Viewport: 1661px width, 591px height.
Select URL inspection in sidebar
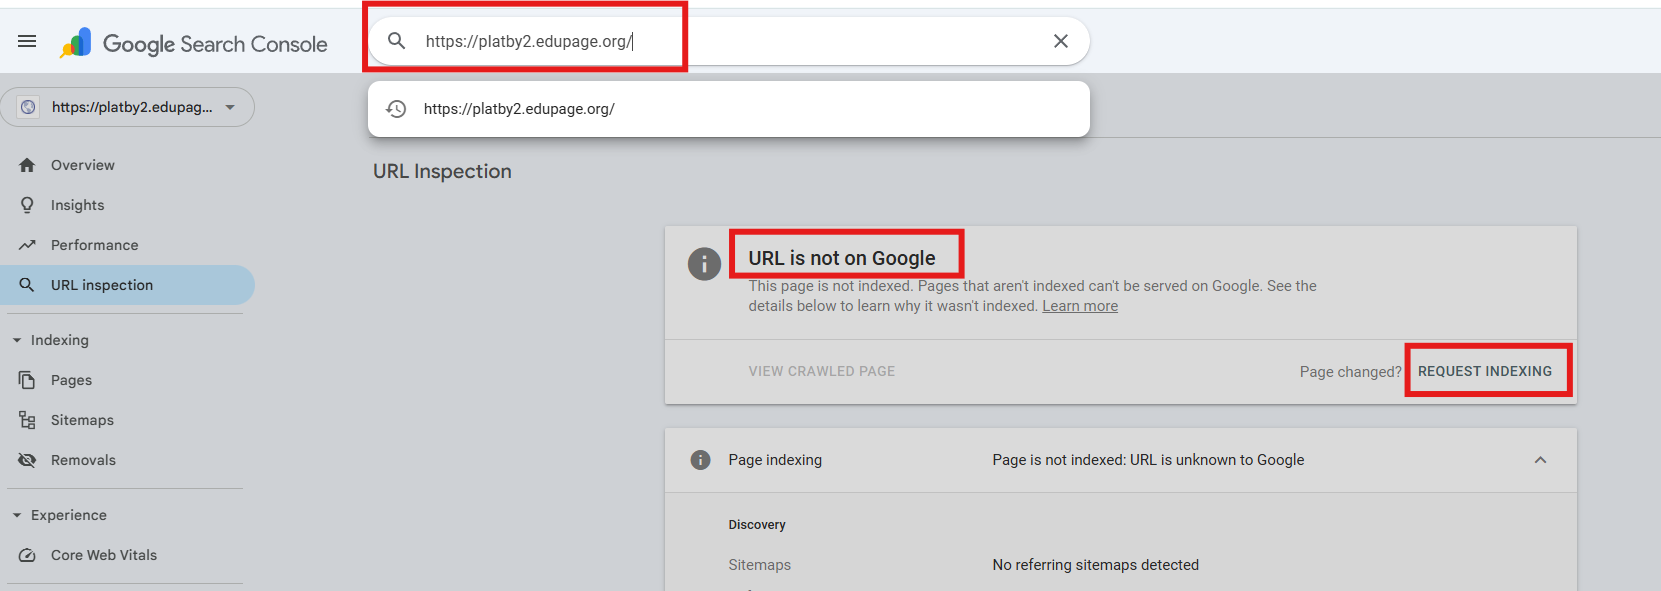click(102, 285)
